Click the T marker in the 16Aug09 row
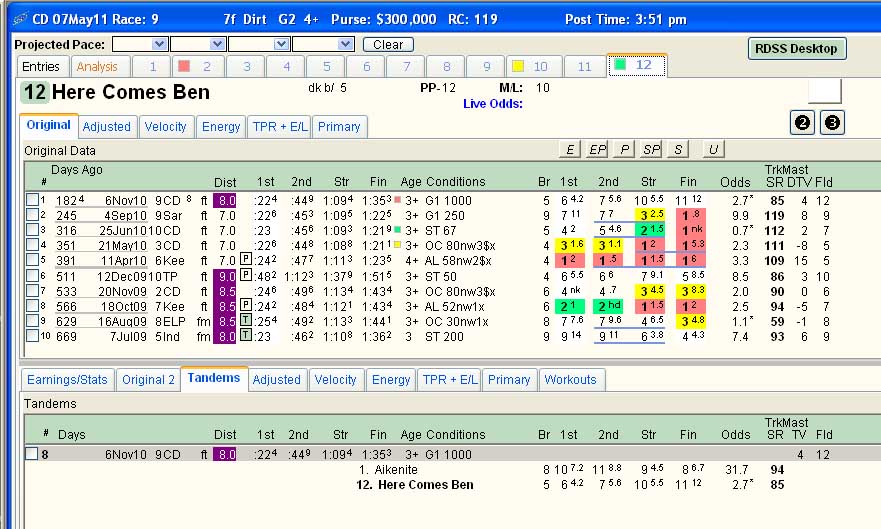 click(246, 321)
